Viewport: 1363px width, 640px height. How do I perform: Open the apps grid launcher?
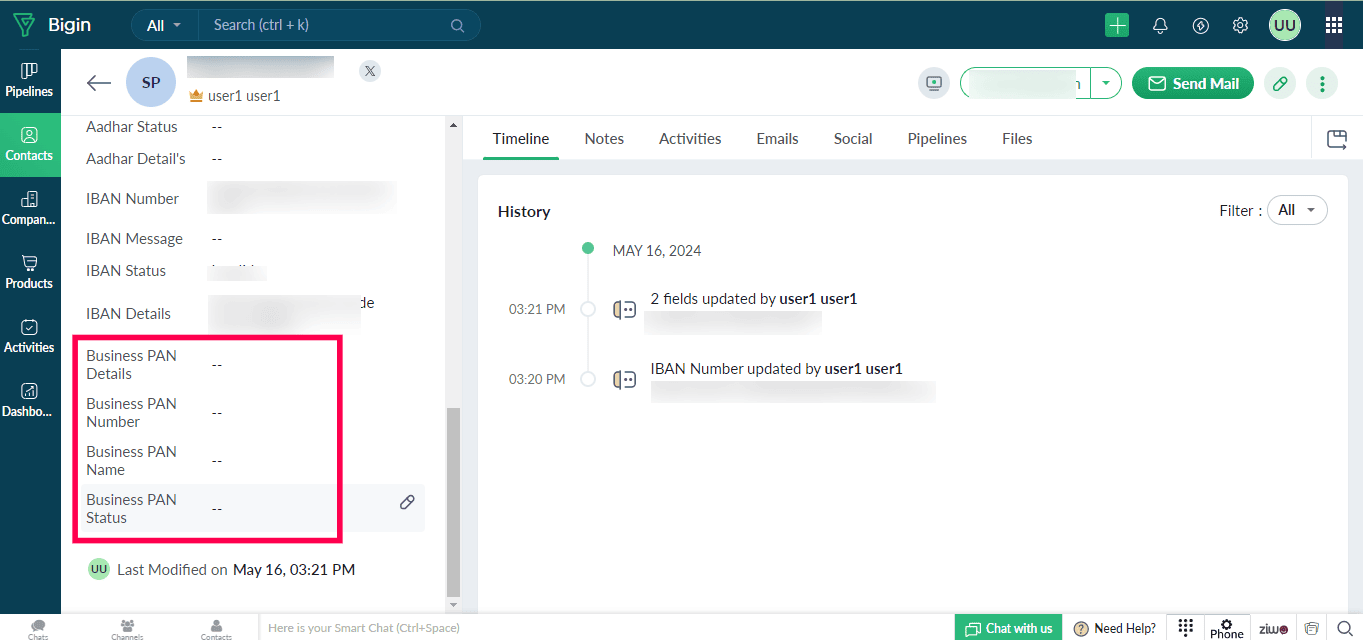click(x=1334, y=25)
